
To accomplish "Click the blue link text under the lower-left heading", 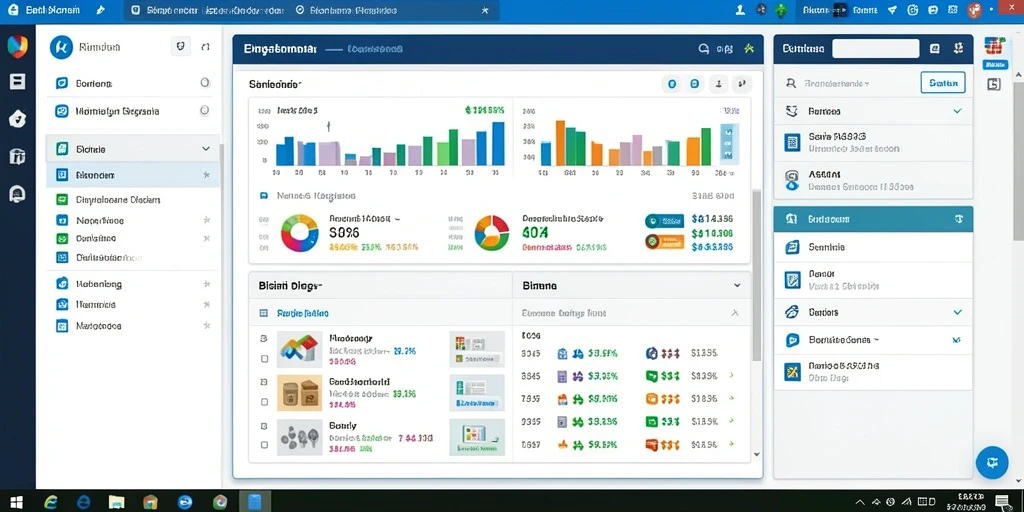I will click(x=303, y=313).
